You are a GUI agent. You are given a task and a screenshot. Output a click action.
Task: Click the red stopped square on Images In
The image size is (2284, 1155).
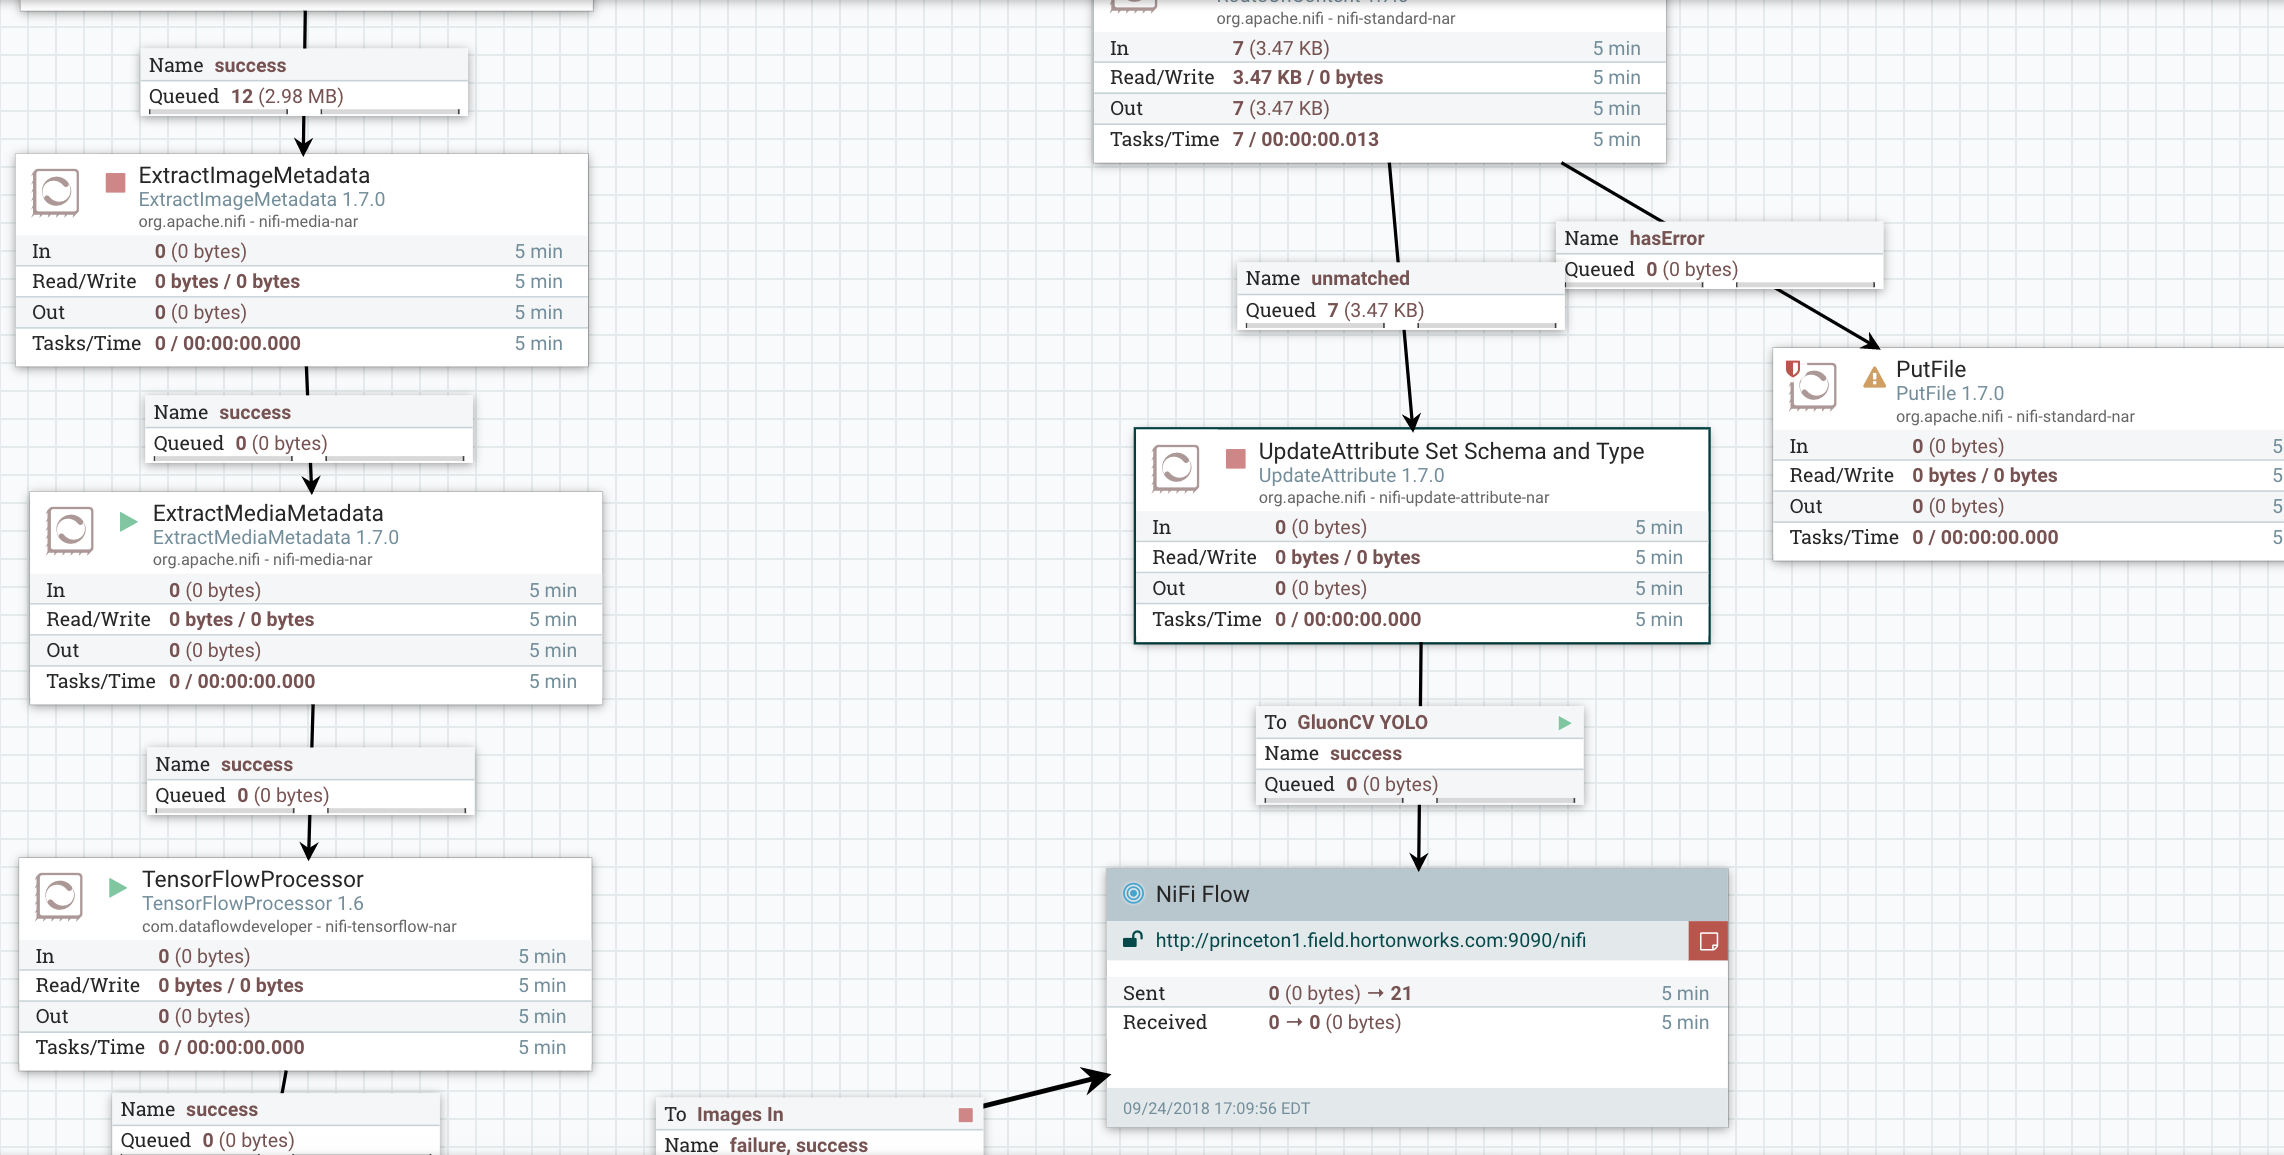tap(965, 1115)
